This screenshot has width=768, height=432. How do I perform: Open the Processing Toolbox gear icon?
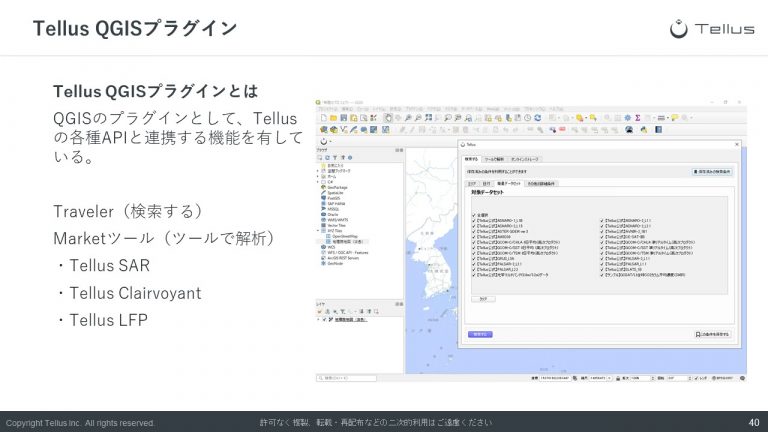[x=627, y=118]
